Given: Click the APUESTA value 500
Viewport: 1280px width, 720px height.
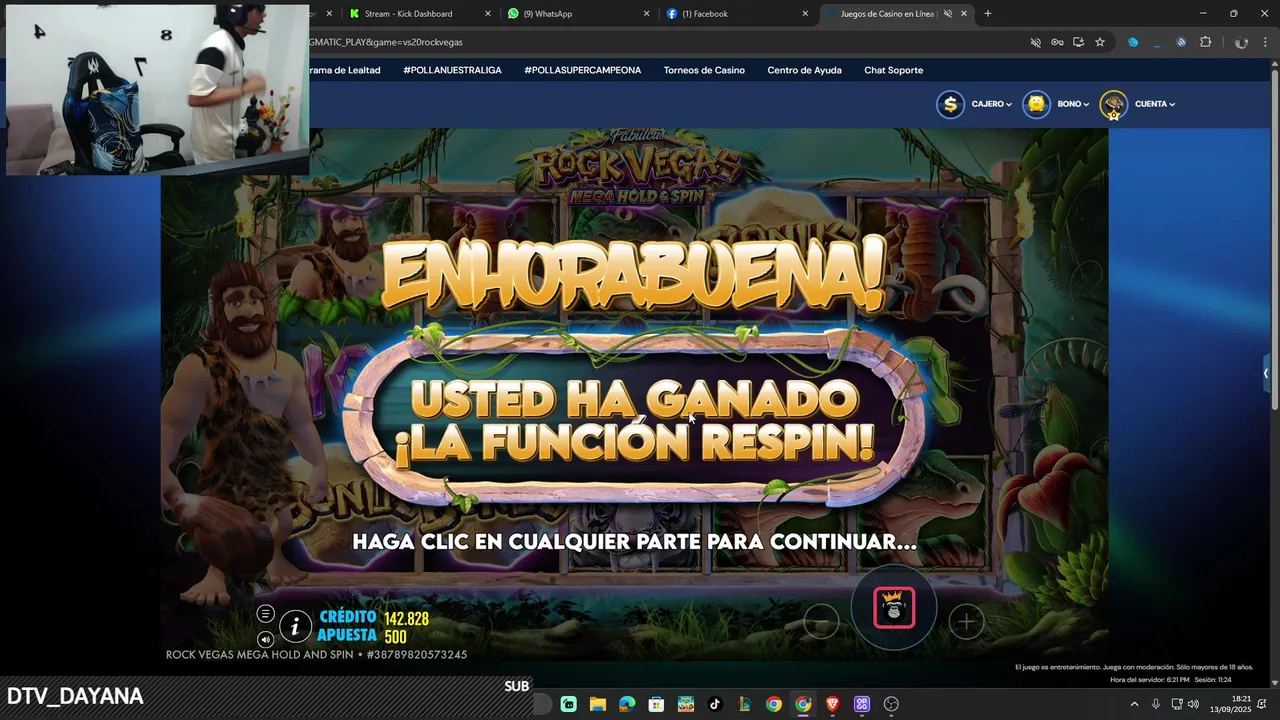Looking at the screenshot, I should pos(395,637).
